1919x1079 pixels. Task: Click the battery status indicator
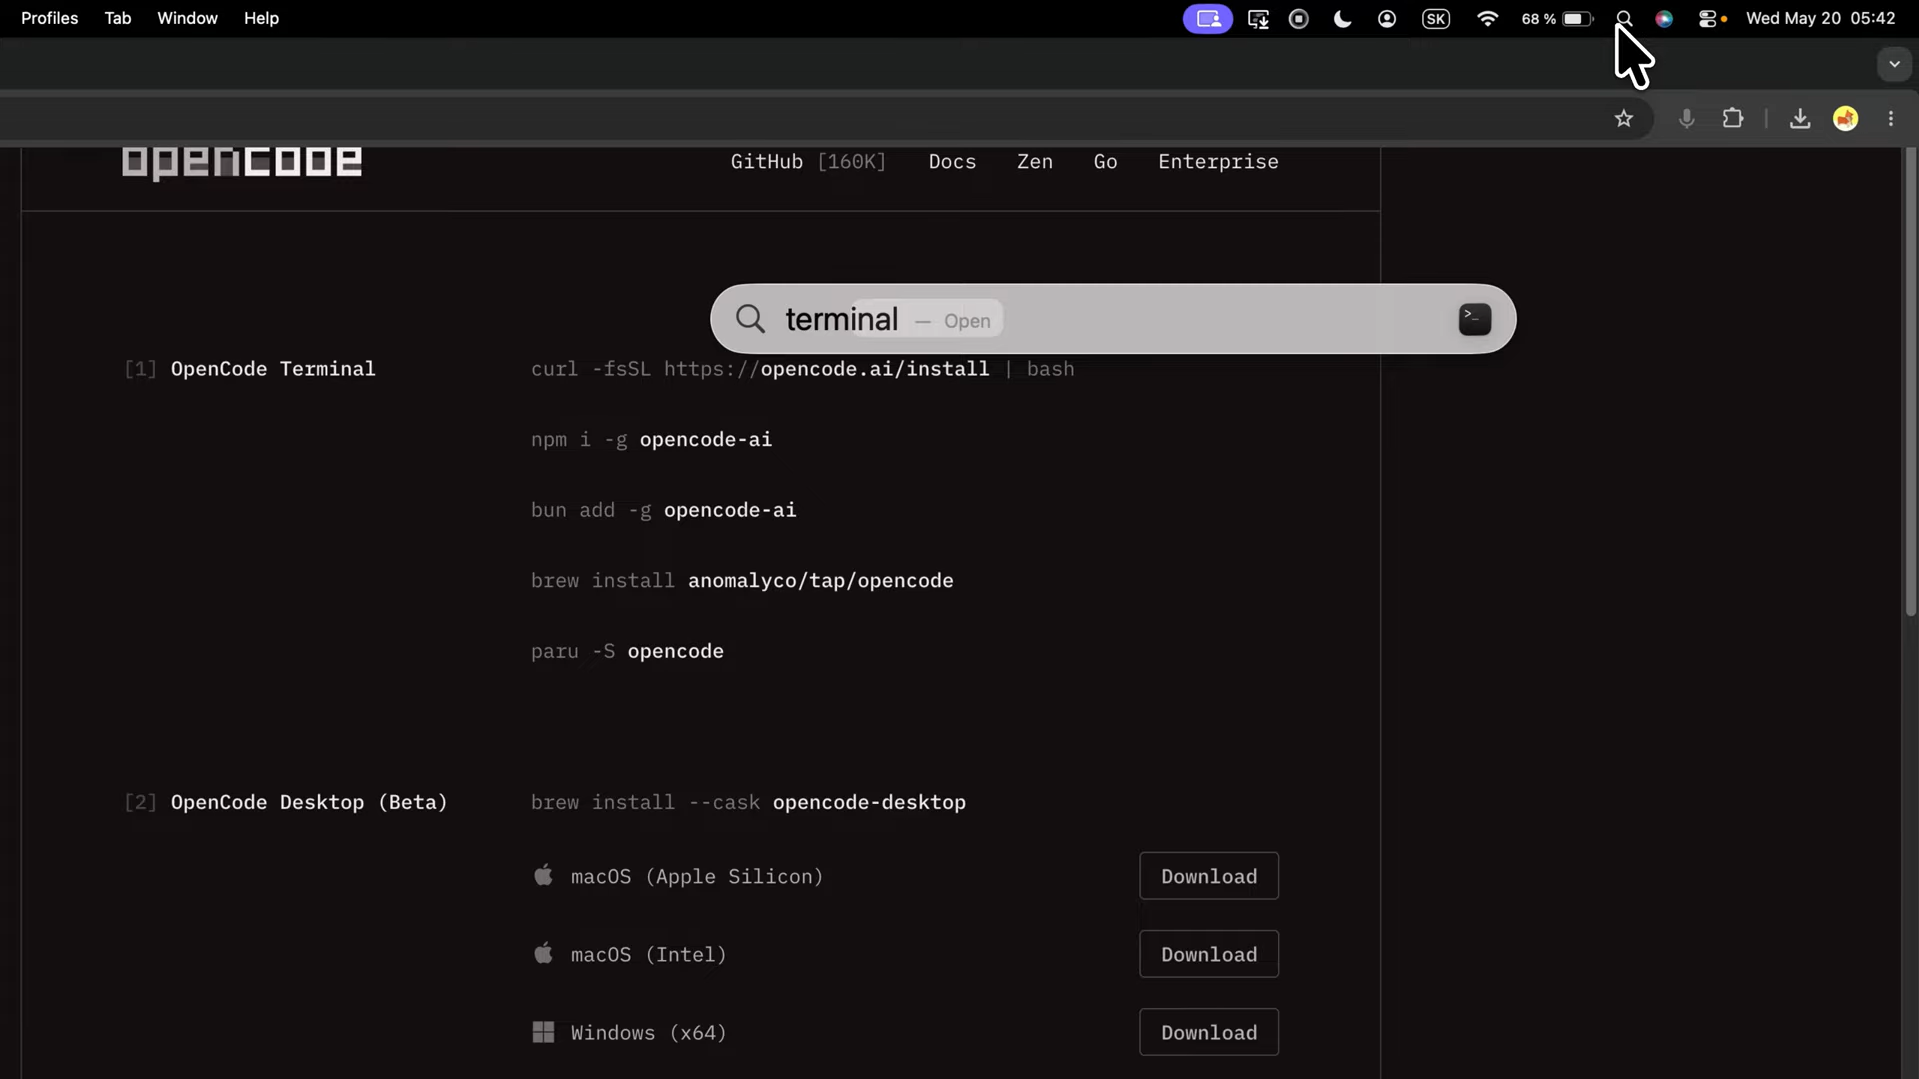click(1557, 19)
